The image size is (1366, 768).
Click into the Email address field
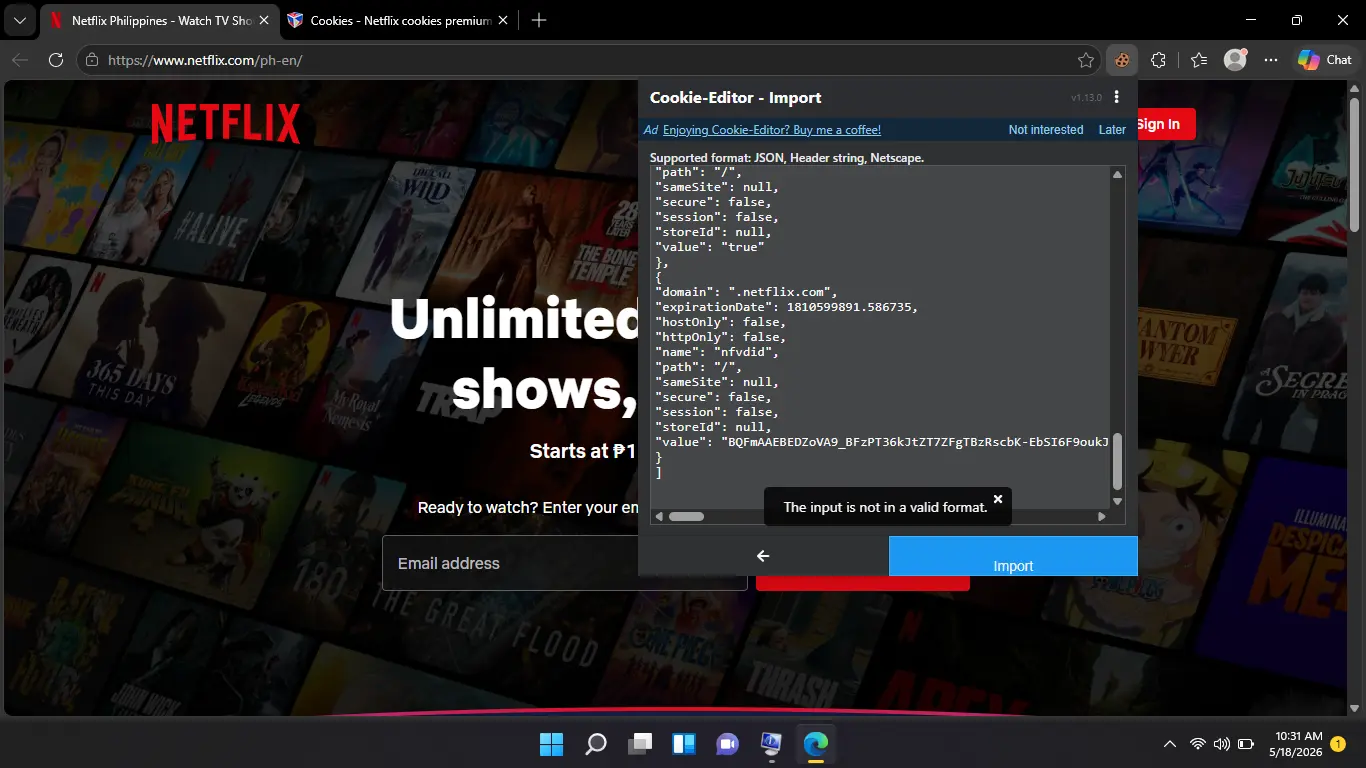(565, 563)
